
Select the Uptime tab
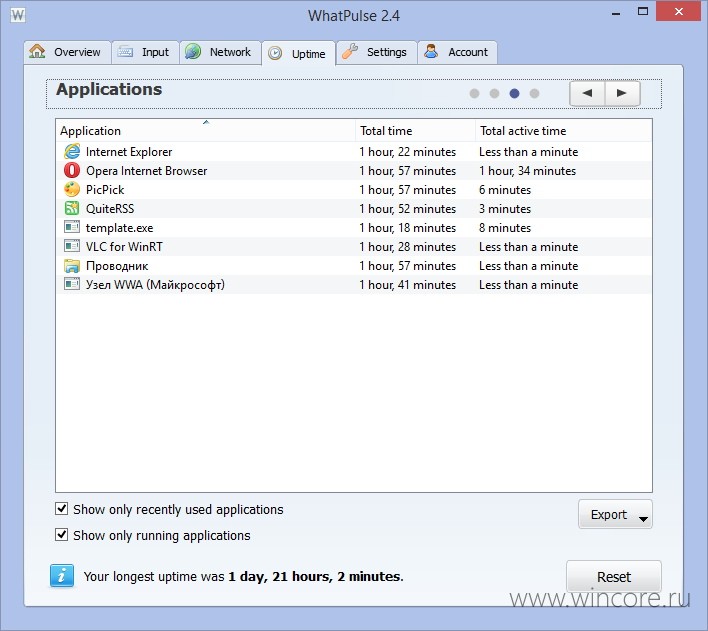(299, 53)
